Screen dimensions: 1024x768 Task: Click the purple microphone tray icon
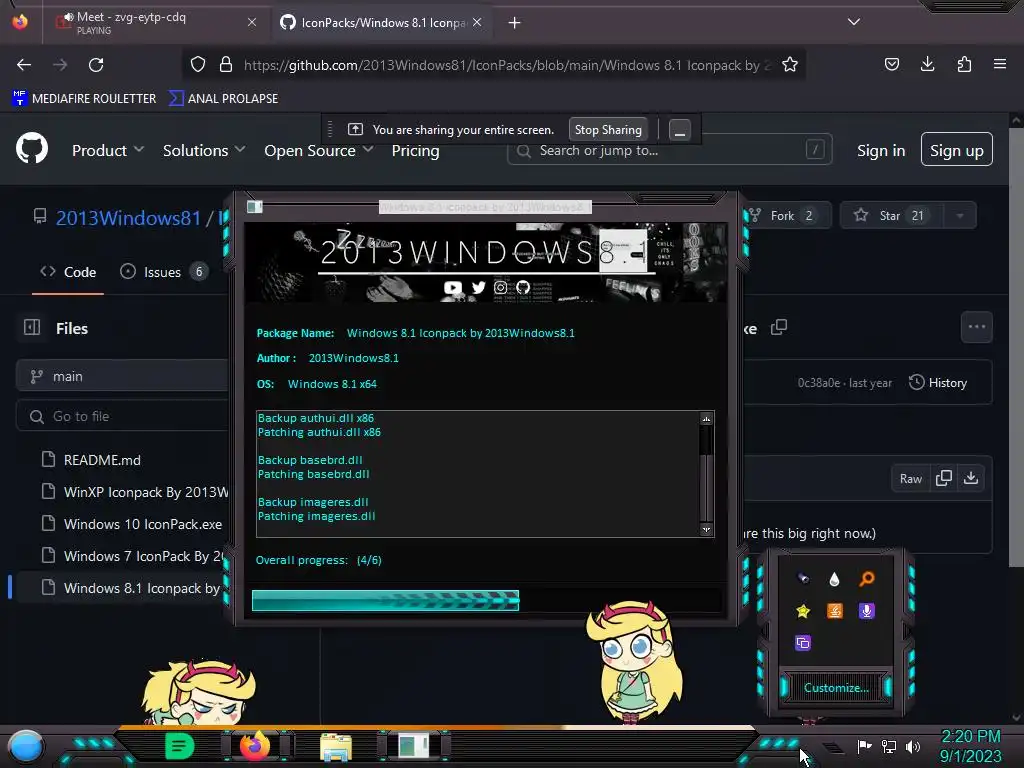point(867,611)
